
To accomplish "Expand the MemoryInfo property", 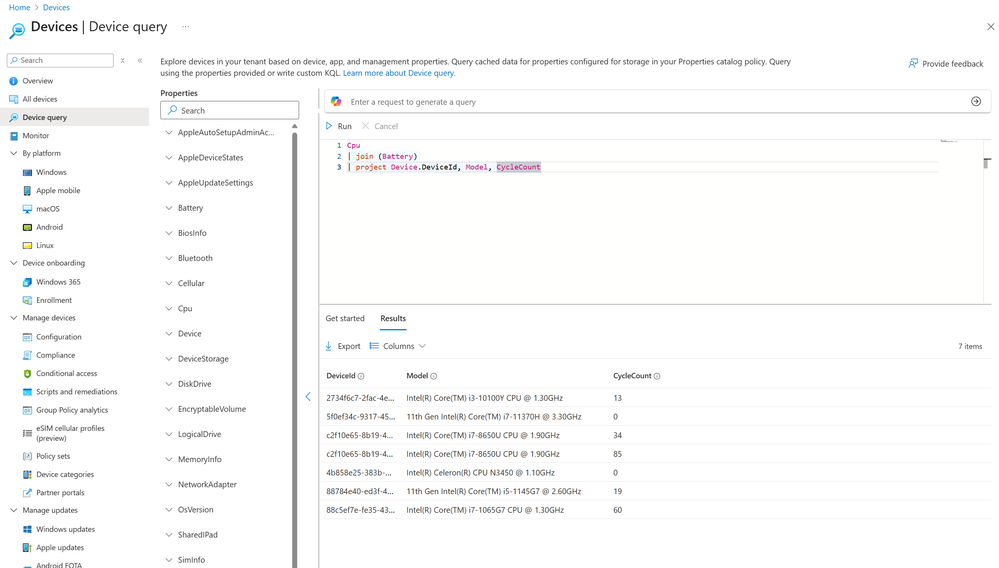I will click(169, 459).
